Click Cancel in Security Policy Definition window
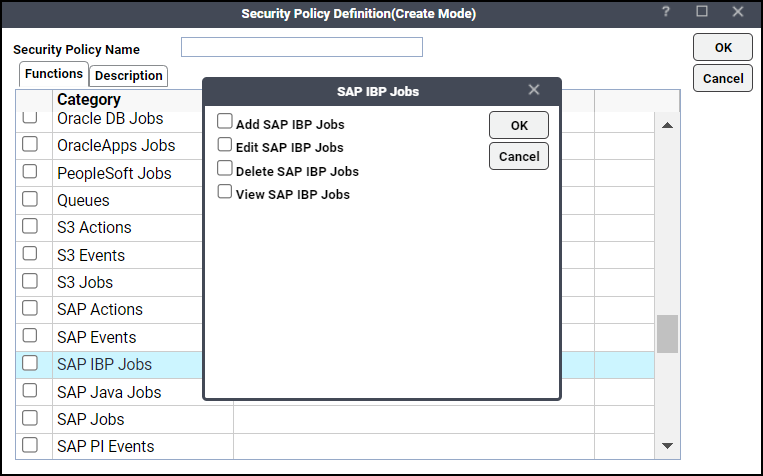The image size is (763, 476). 723,78
